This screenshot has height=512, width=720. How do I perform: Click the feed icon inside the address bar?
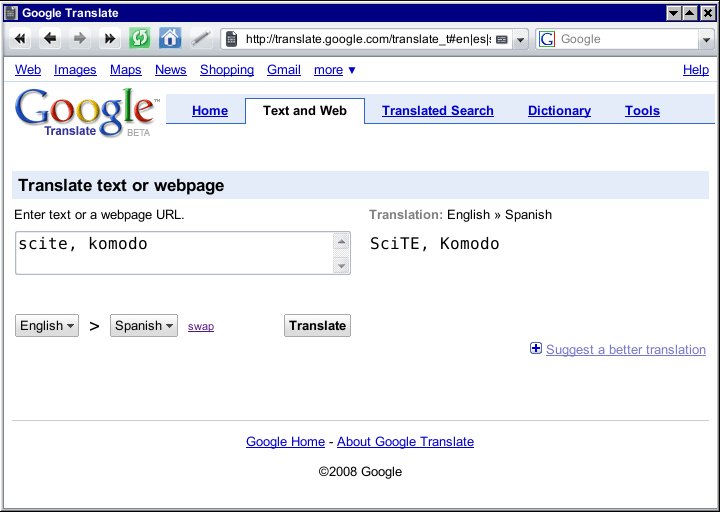[x=501, y=39]
